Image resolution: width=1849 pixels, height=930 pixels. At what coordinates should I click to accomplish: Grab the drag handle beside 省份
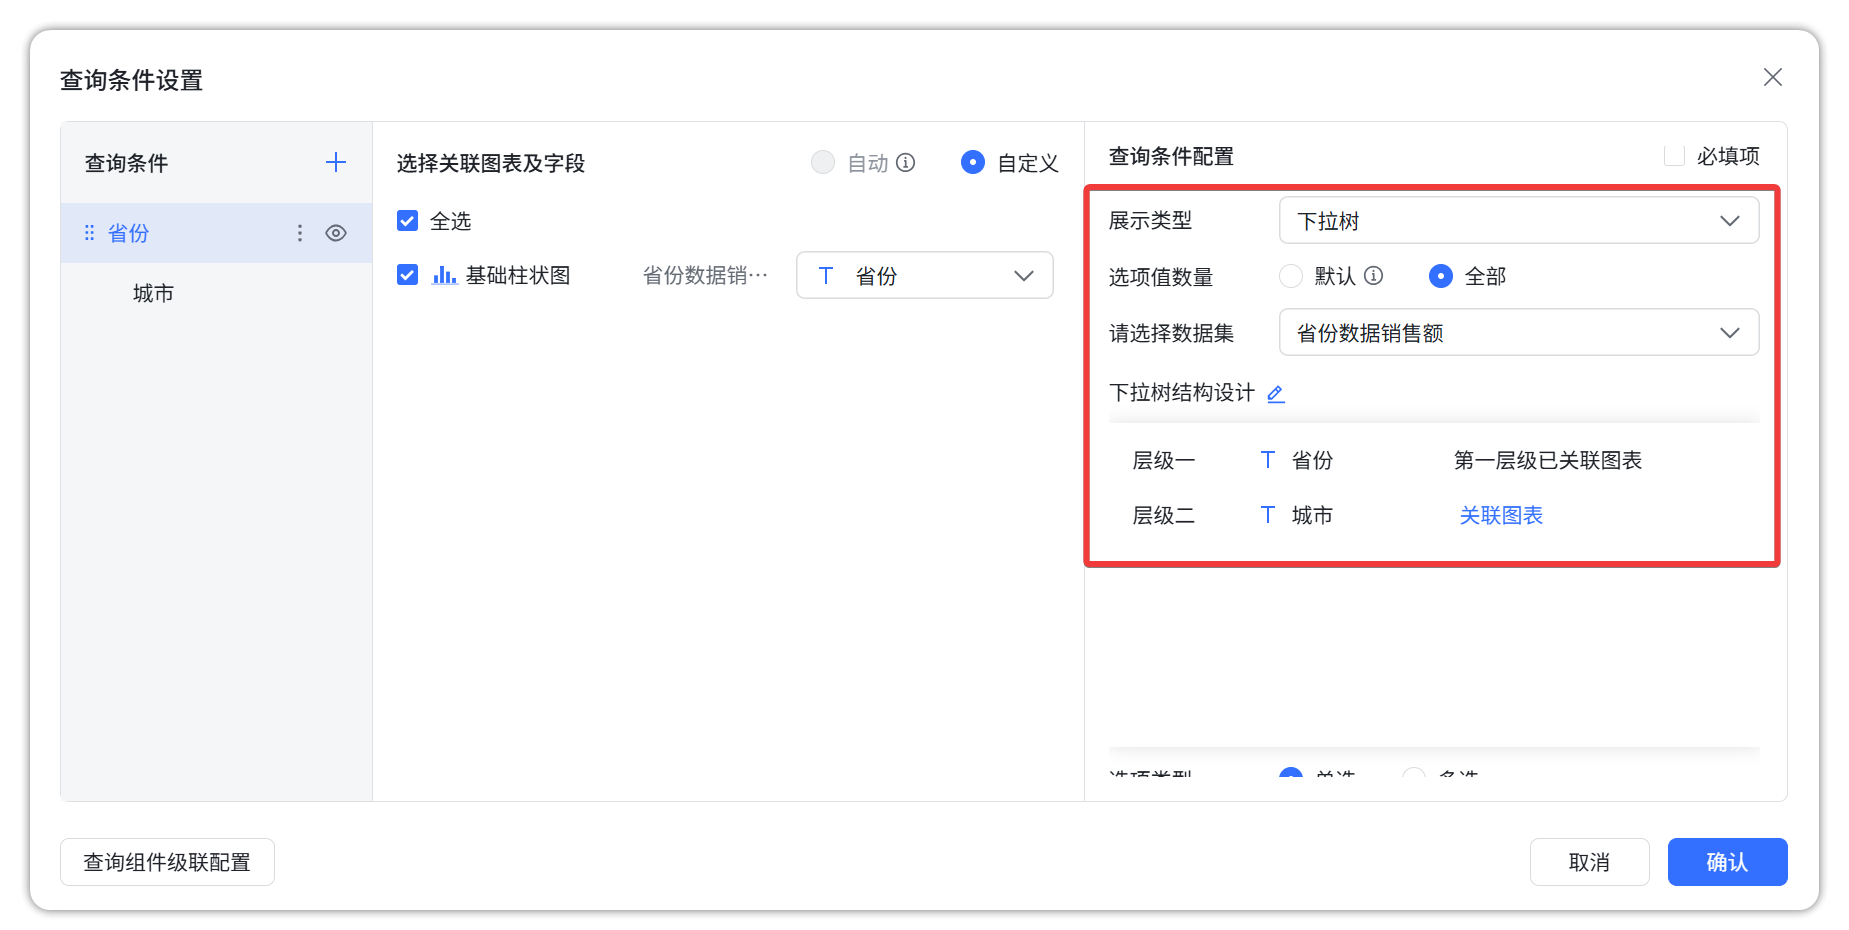click(89, 233)
